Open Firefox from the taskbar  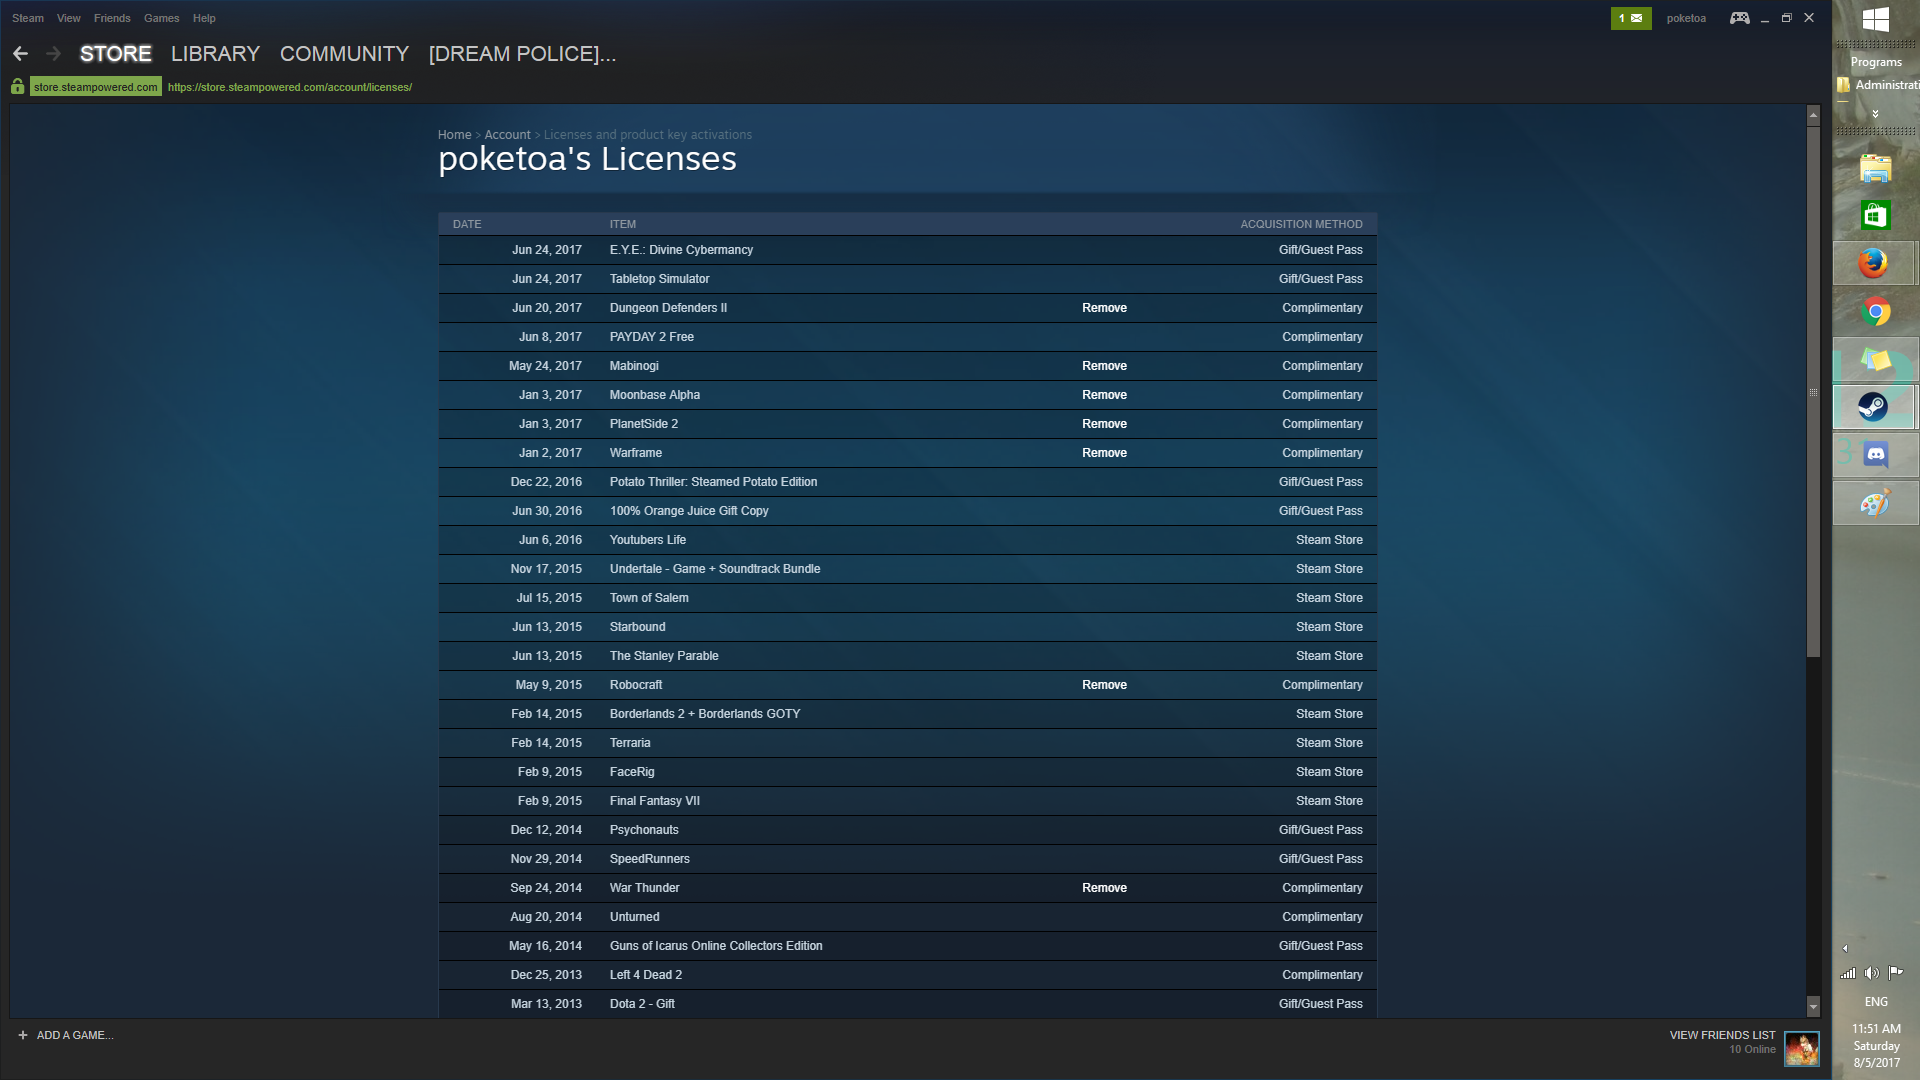(1874, 264)
